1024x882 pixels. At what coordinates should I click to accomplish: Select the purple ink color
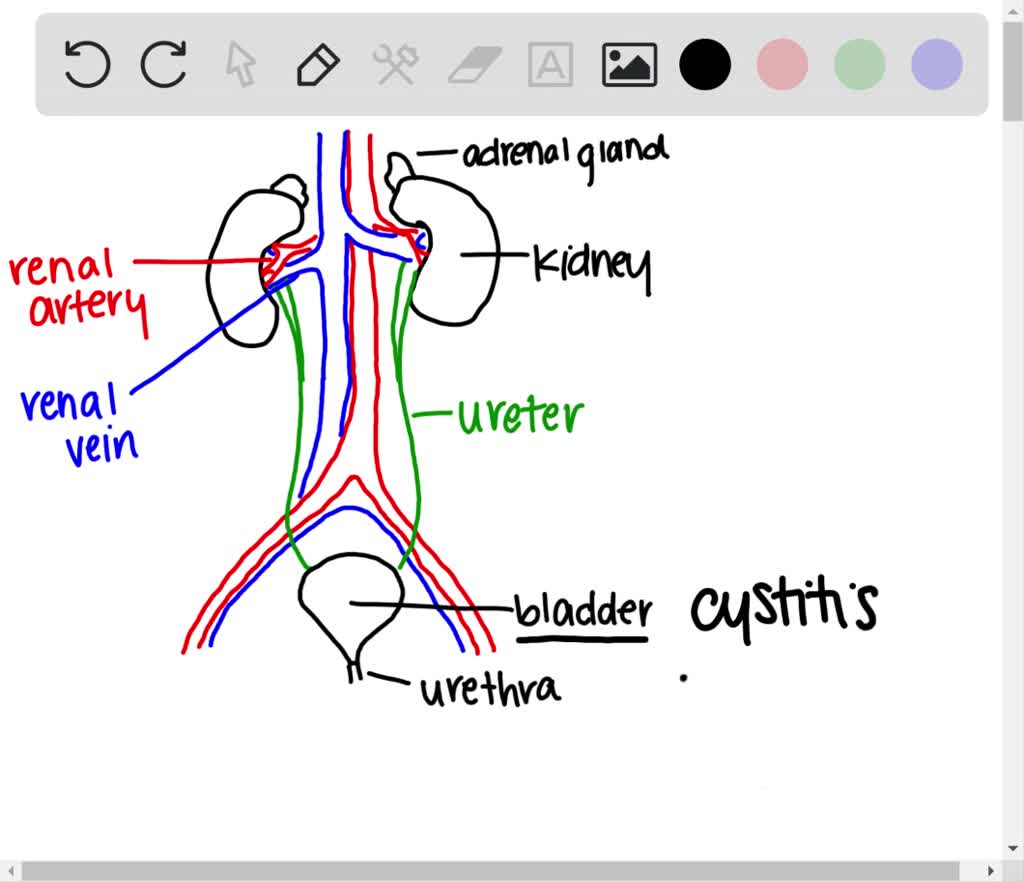point(936,64)
